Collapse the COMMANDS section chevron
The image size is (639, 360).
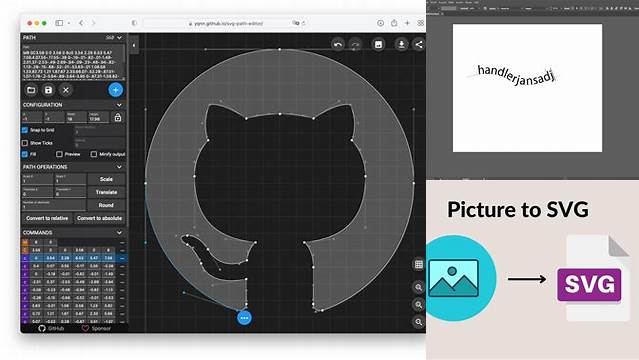click(x=119, y=232)
